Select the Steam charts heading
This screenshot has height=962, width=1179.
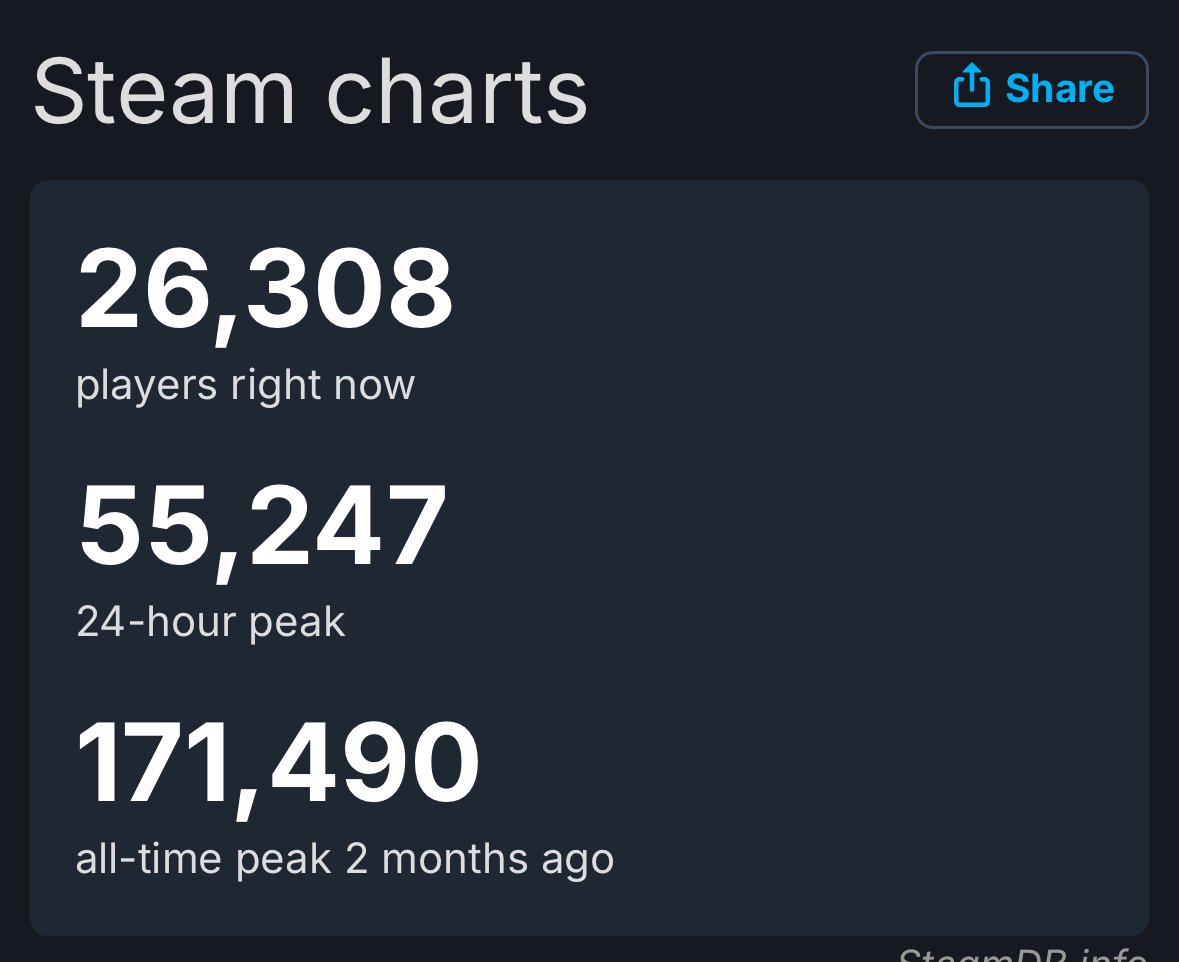pyautogui.click(x=310, y=92)
